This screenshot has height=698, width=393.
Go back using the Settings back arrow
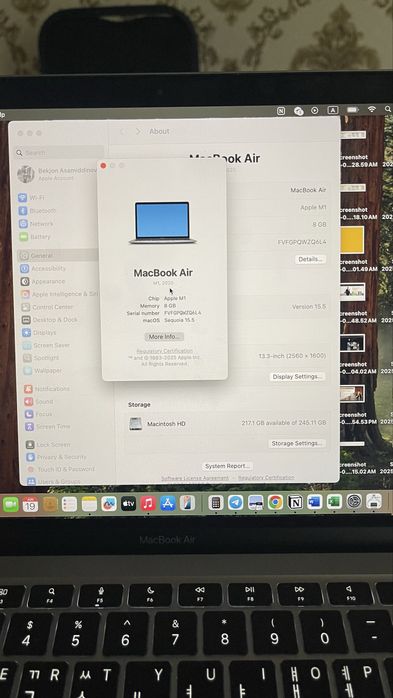(x=123, y=132)
